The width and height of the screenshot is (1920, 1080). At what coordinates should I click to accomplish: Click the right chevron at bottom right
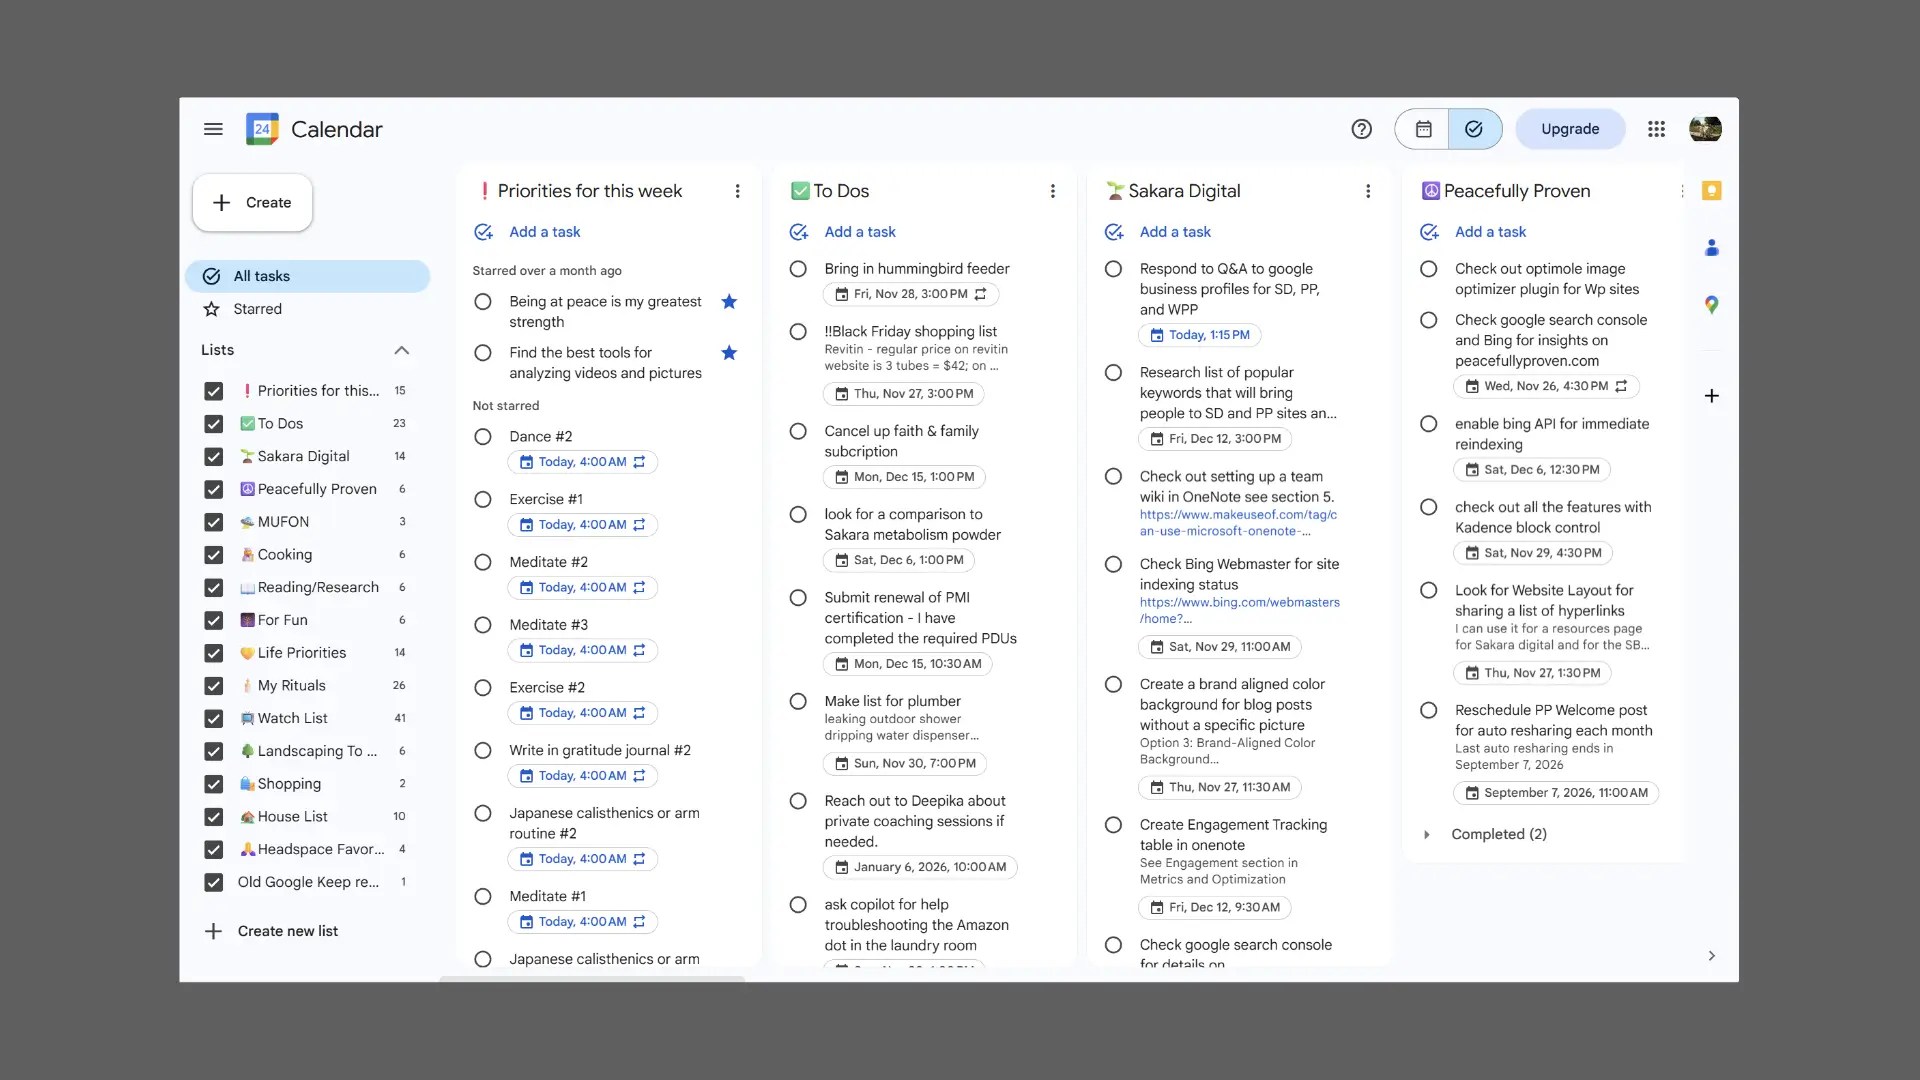point(1711,955)
